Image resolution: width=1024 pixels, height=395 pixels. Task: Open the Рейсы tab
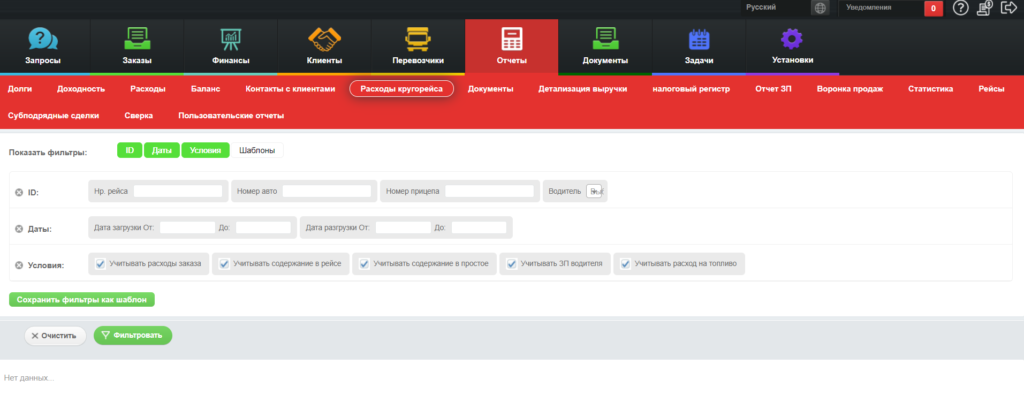click(x=991, y=89)
